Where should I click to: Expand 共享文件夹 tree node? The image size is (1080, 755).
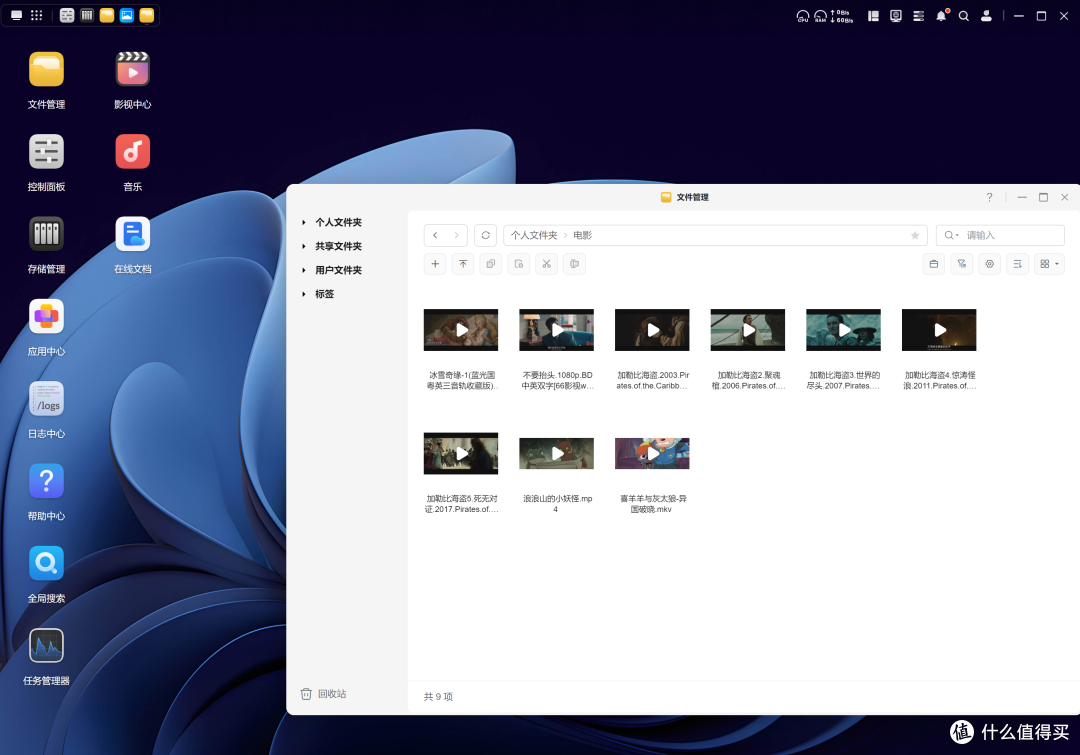click(304, 247)
